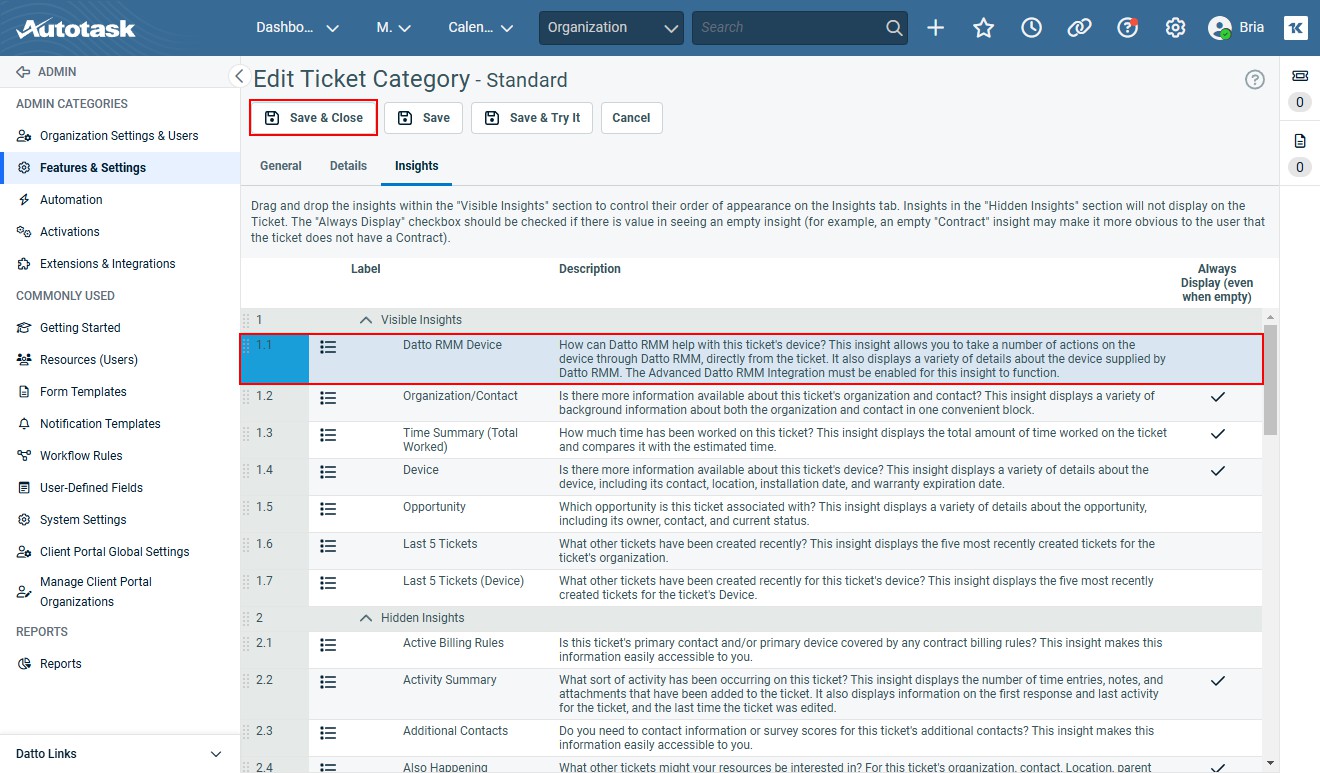This screenshot has width=1320, height=773.
Task: Click Save & Close button
Action: tap(314, 118)
